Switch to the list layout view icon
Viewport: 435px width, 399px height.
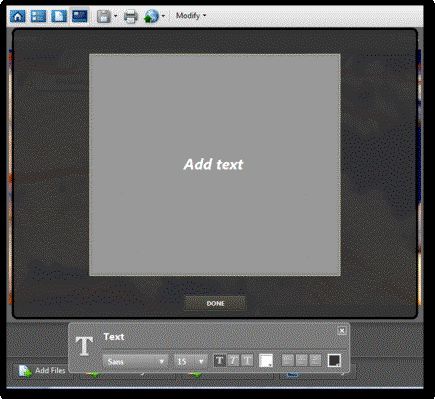click(38, 16)
